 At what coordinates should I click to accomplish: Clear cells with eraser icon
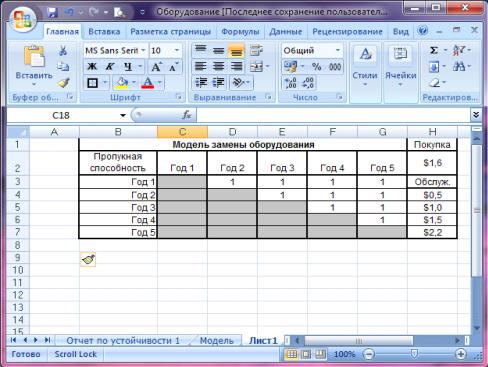pos(434,82)
